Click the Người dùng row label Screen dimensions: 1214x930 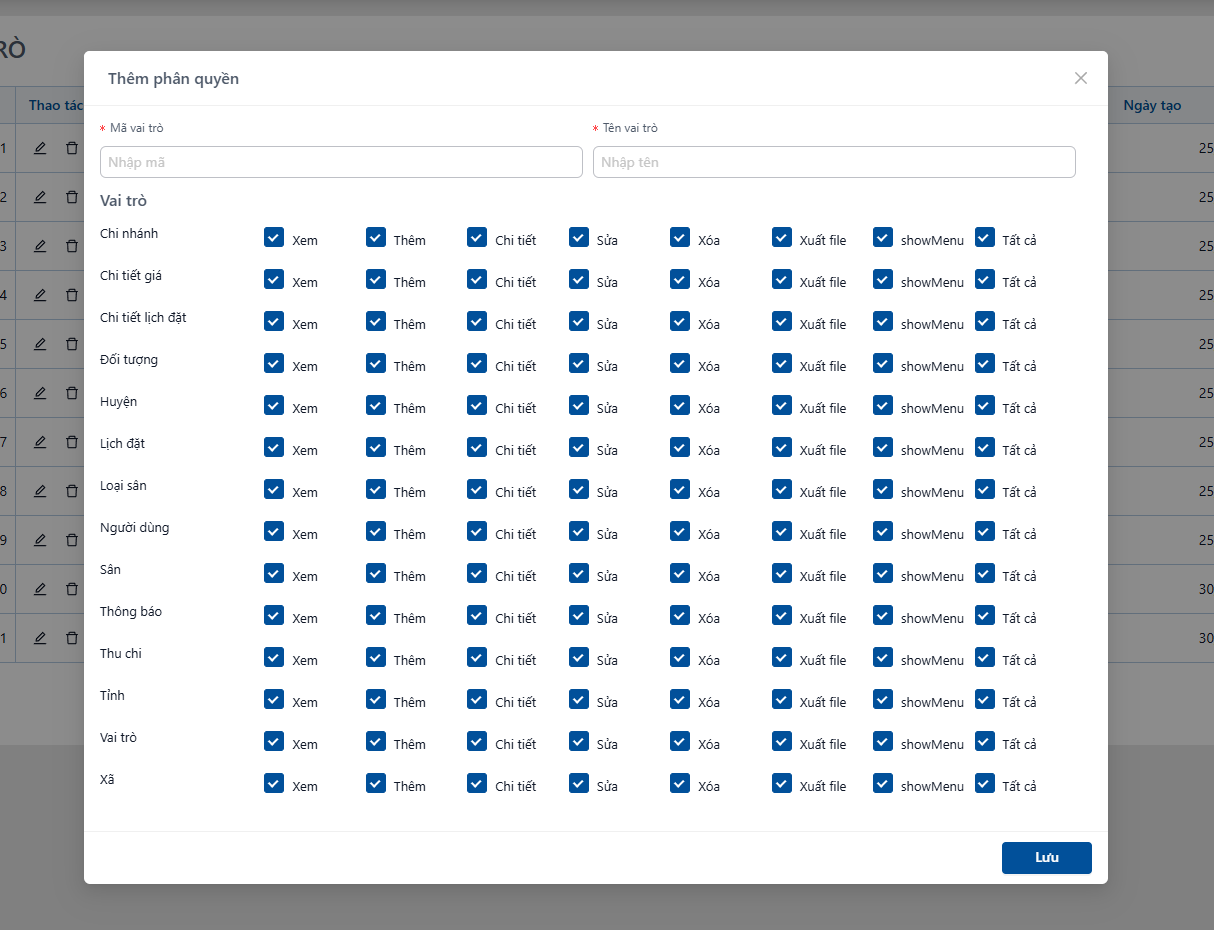pos(135,528)
